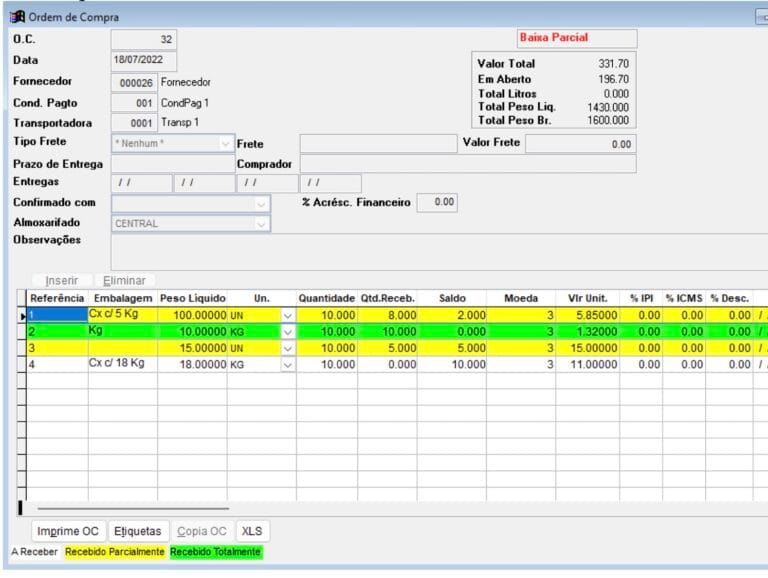The height and width of the screenshot is (578, 768).
Task: Click Vlr Unit. cell 5.85000
Action: pyautogui.click(x=588, y=315)
